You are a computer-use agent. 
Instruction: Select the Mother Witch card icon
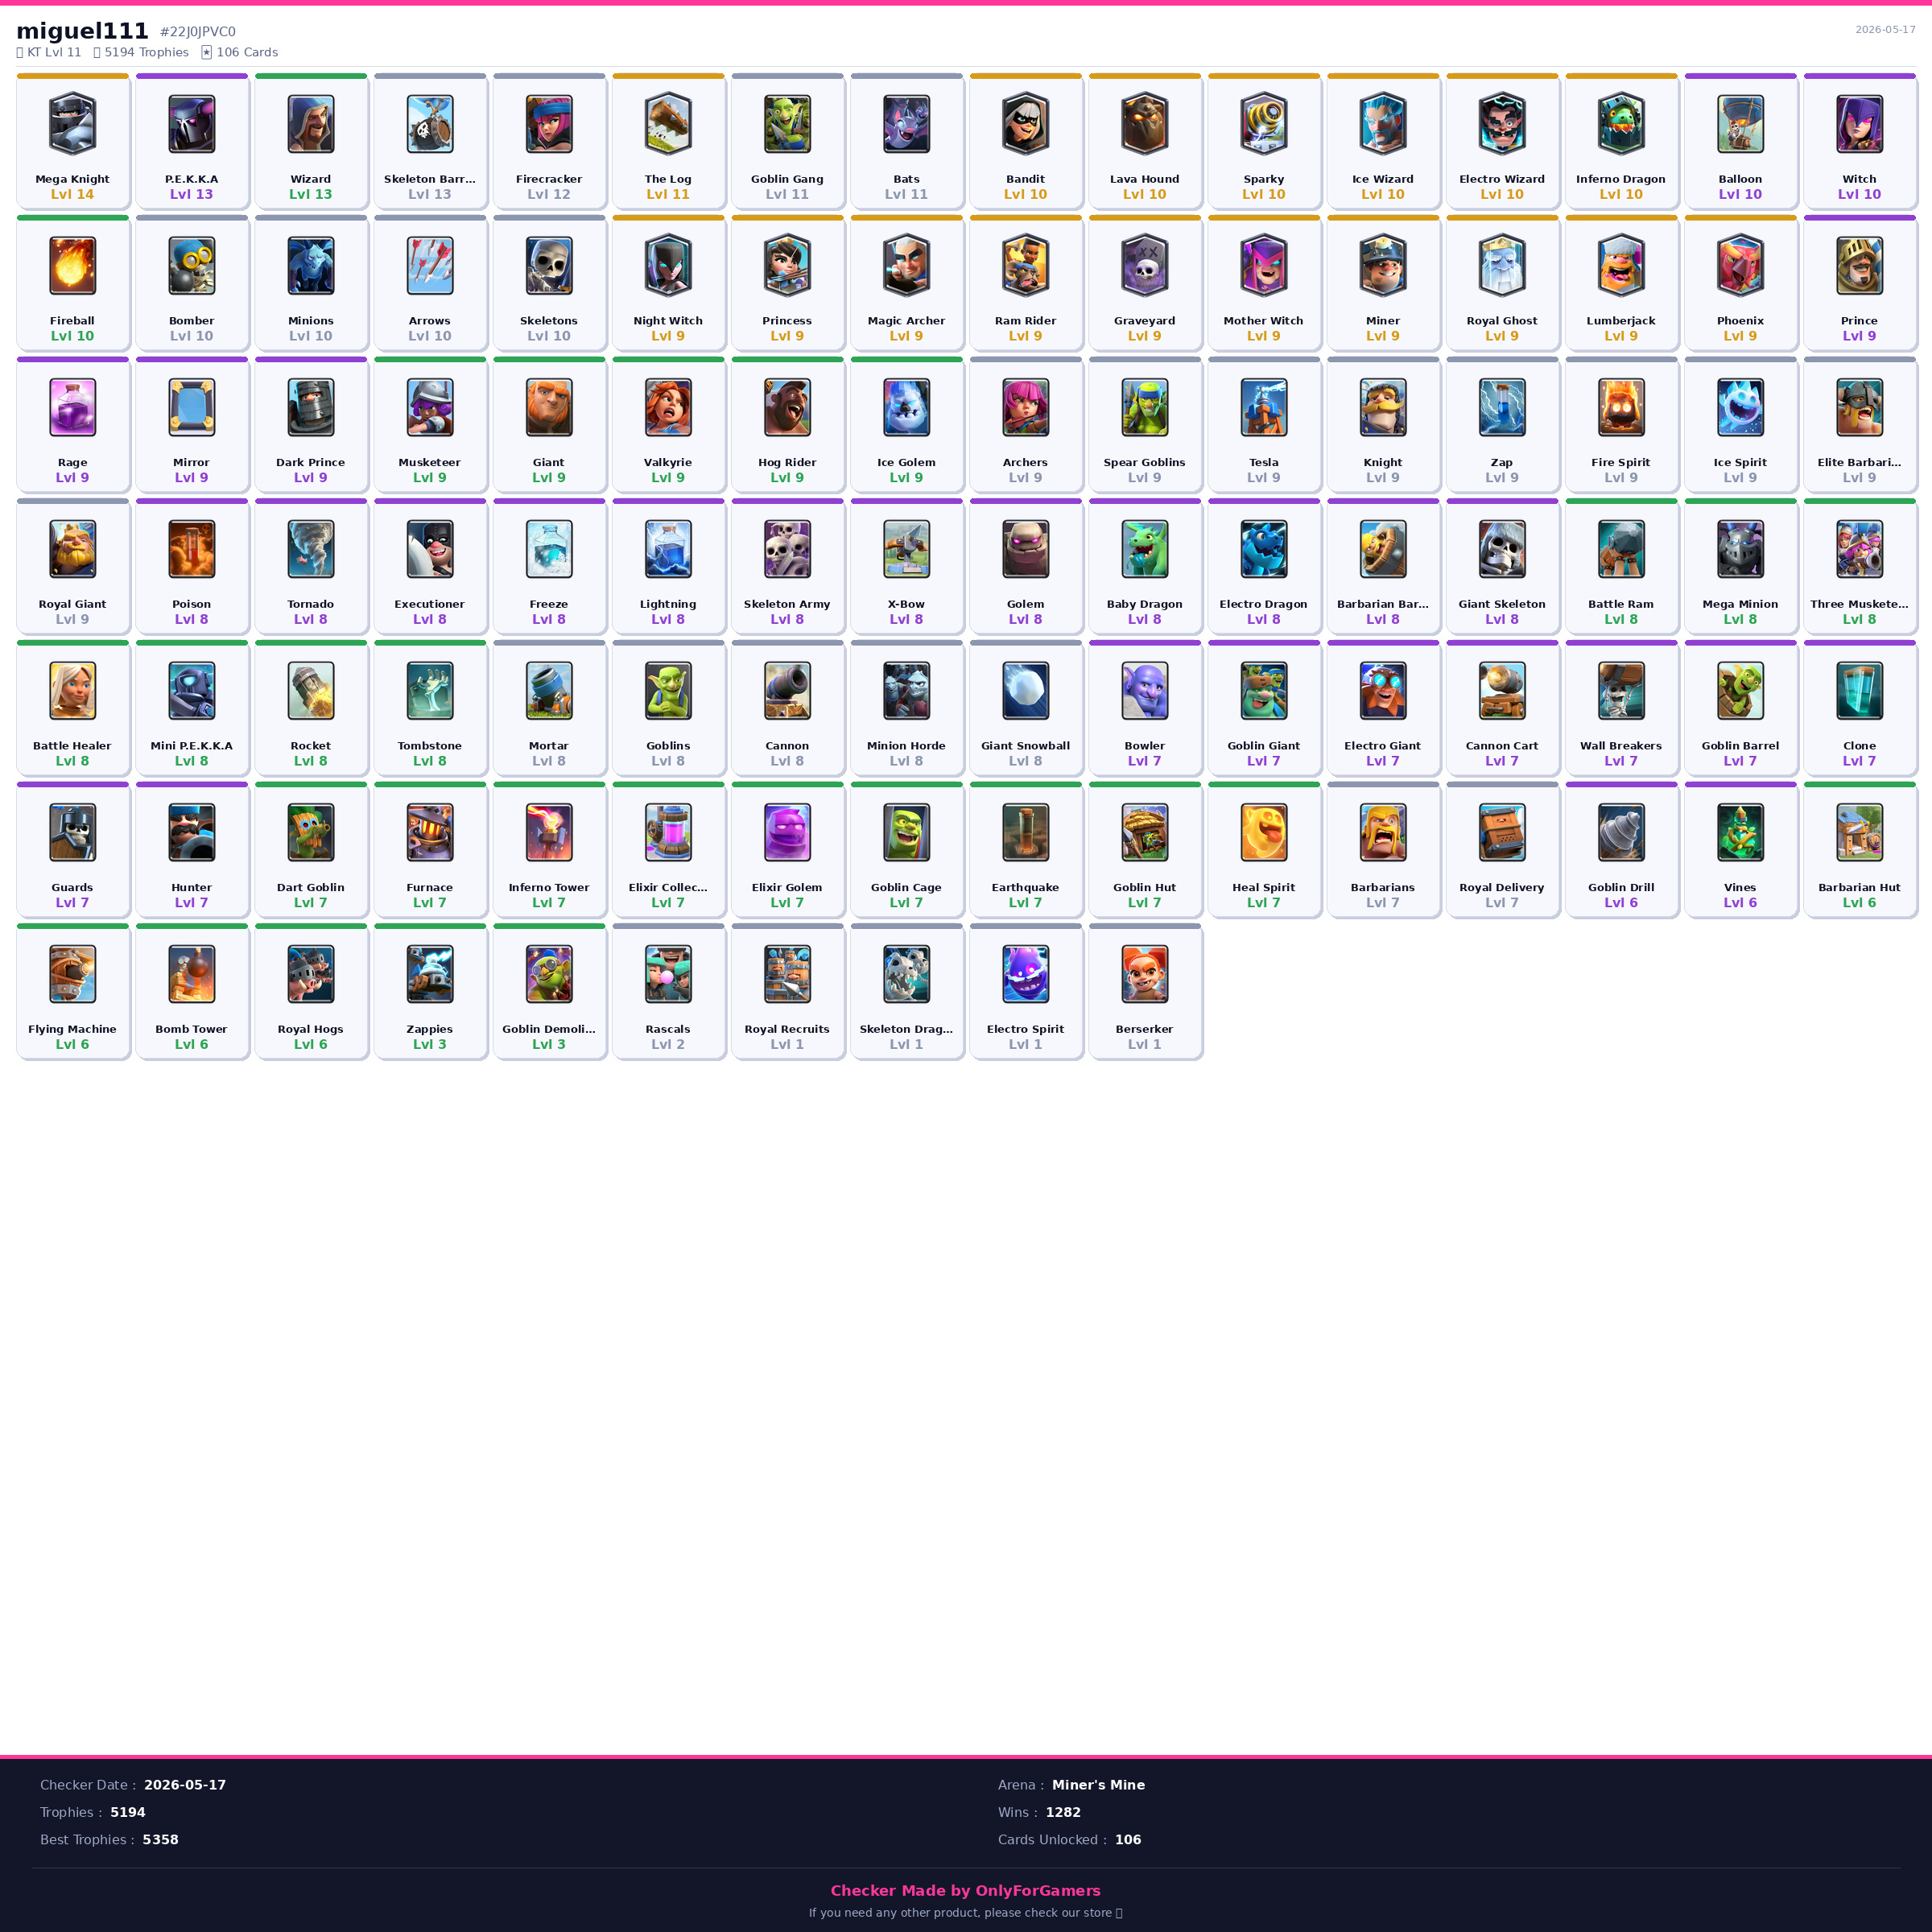[x=1264, y=266]
